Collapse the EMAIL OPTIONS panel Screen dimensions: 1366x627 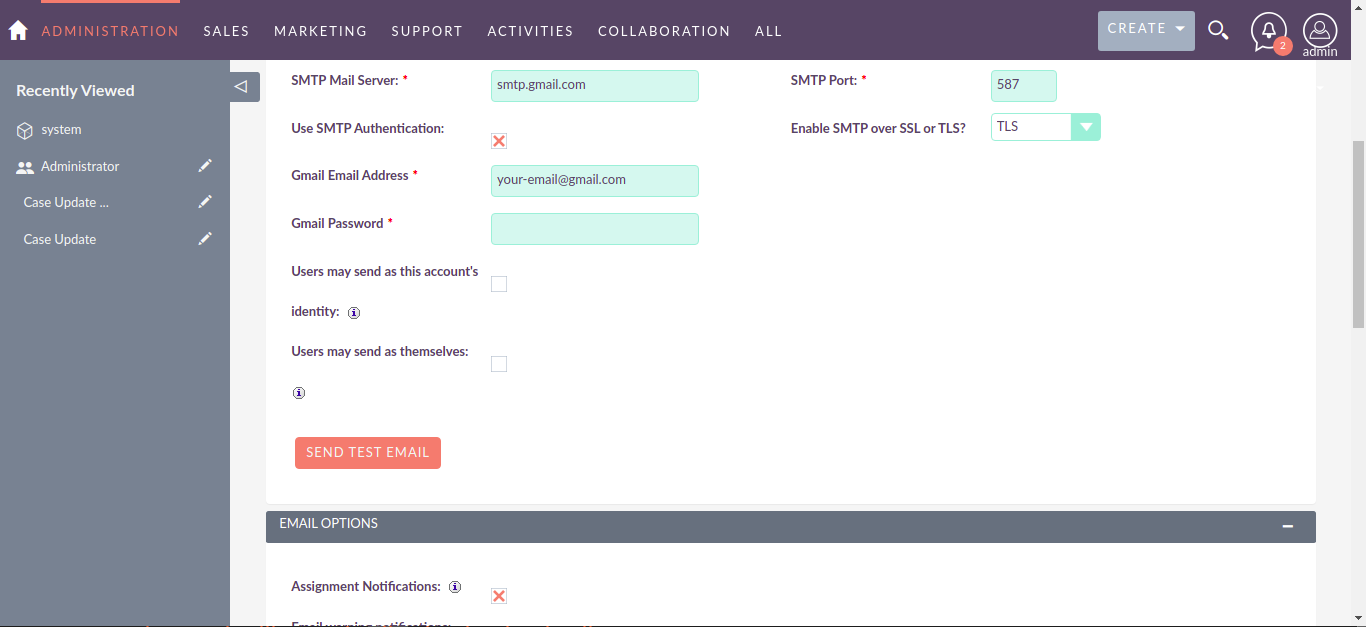coord(1288,524)
